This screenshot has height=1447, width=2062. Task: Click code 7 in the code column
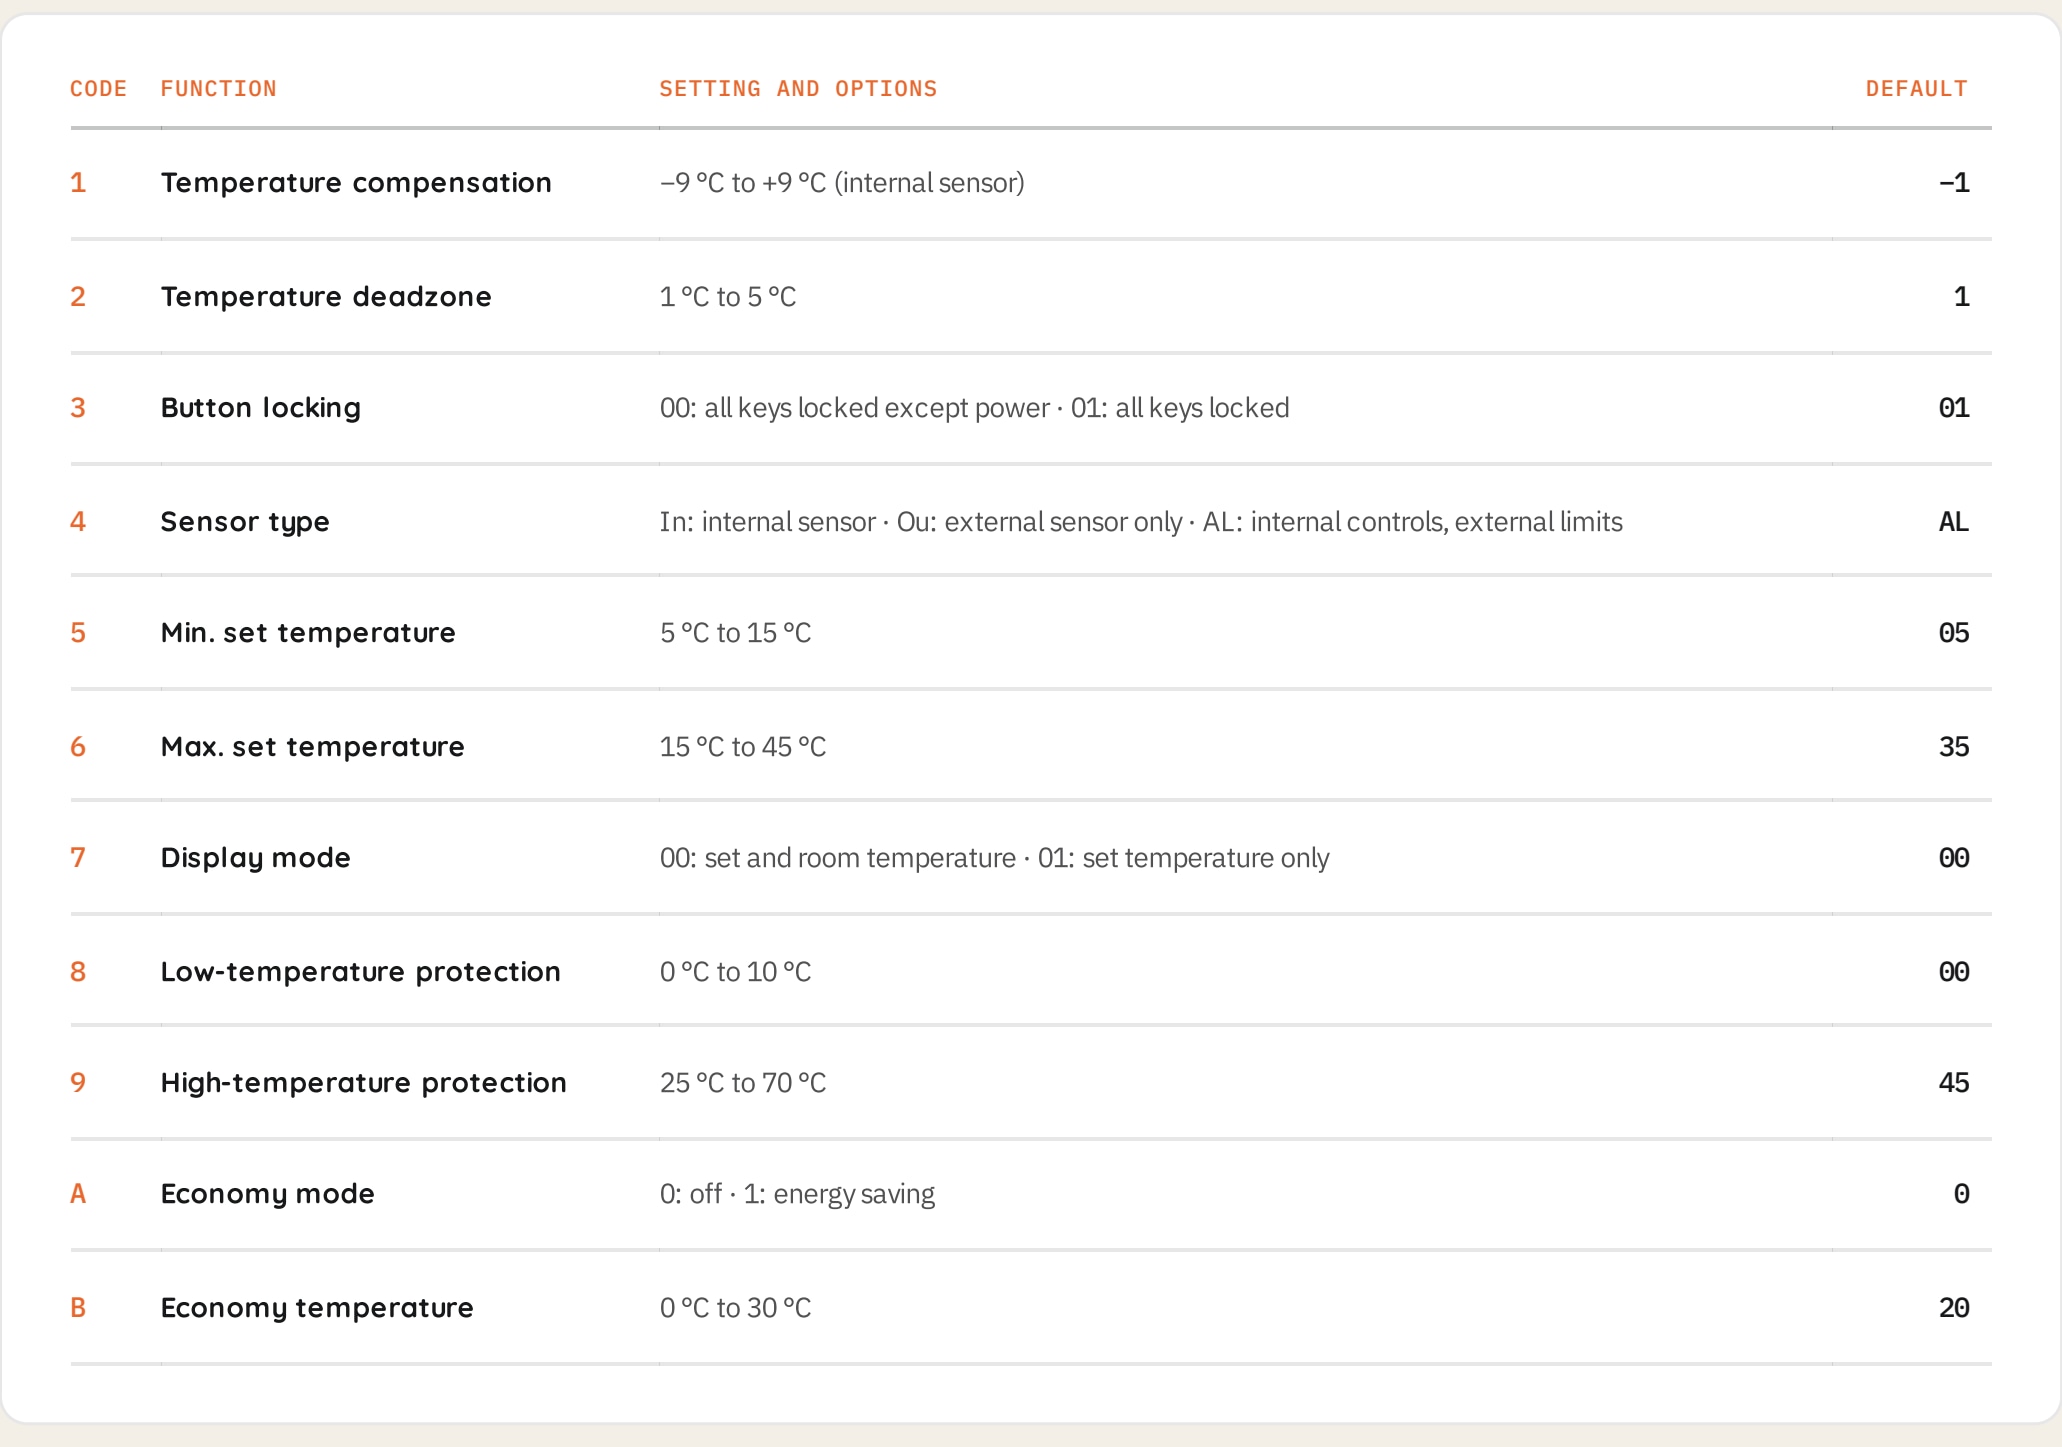pos(78,858)
